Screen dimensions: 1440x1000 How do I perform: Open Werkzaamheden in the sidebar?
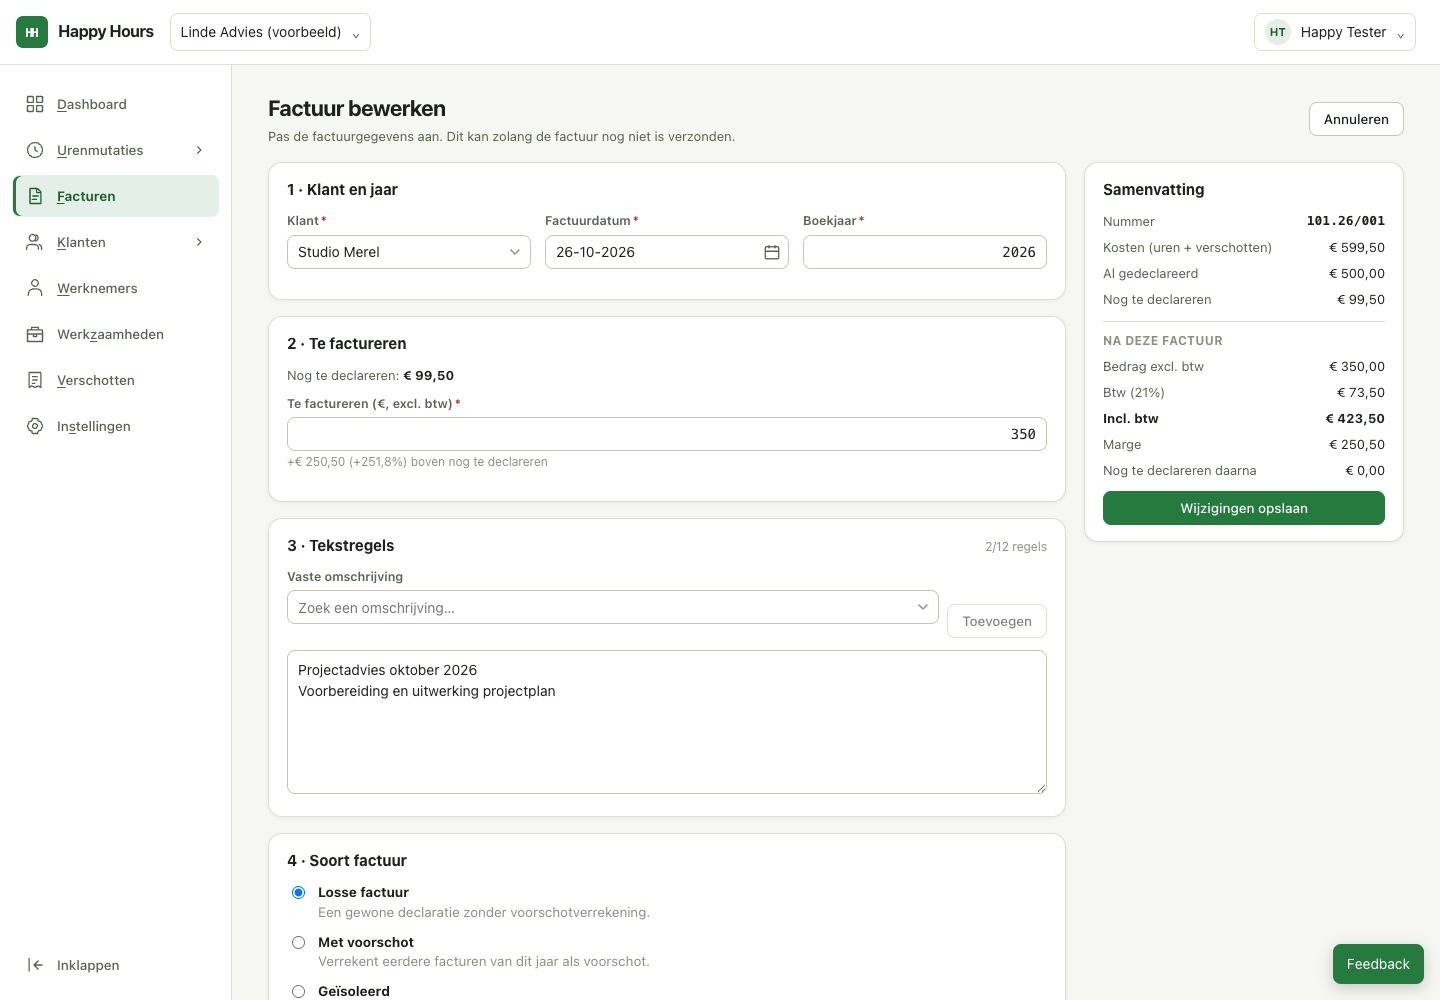[116, 334]
